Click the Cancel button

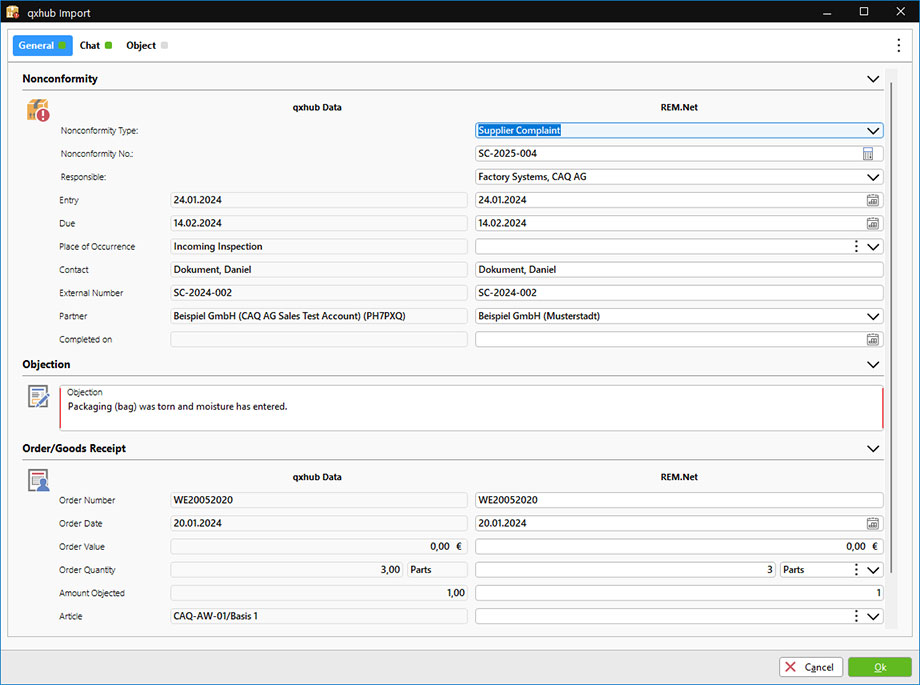click(x=810, y=667)
